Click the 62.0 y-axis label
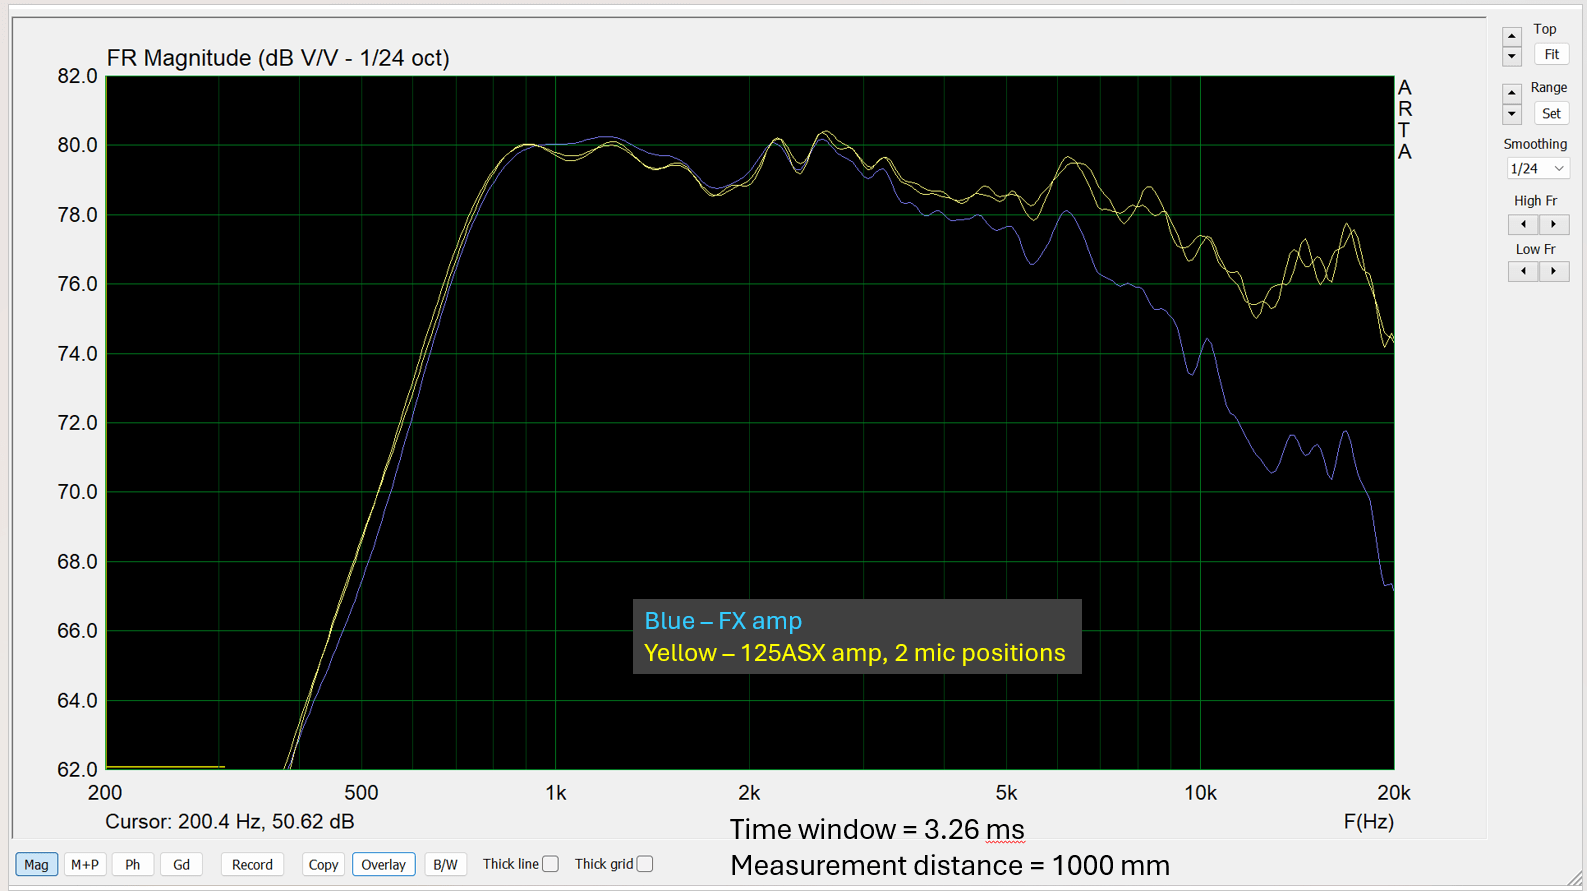 (x=78, y=770)
